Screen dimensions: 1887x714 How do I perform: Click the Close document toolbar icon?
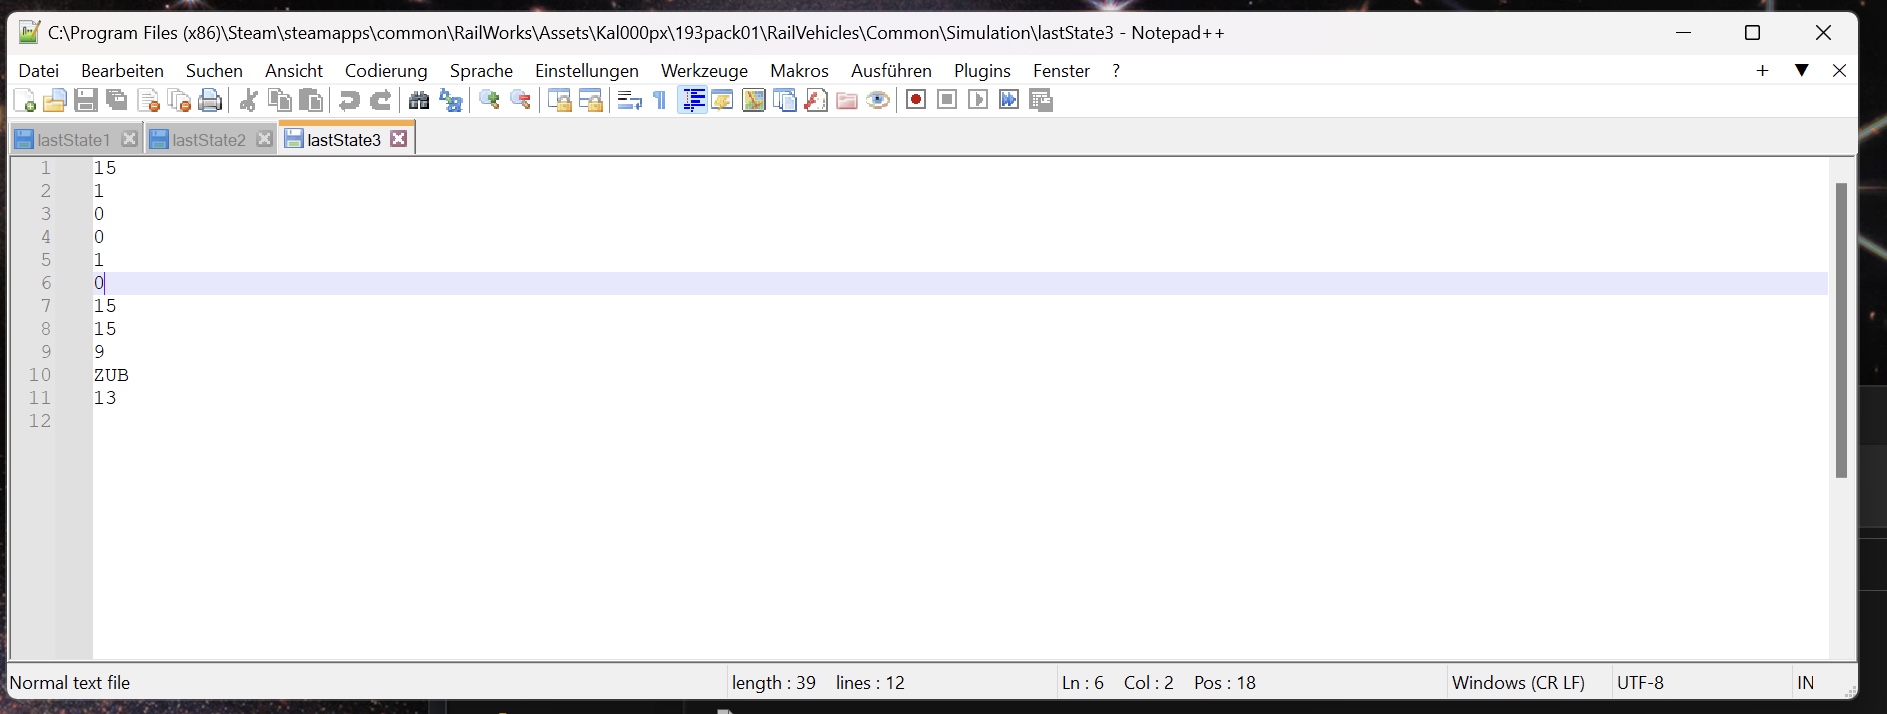coord(148,100)
